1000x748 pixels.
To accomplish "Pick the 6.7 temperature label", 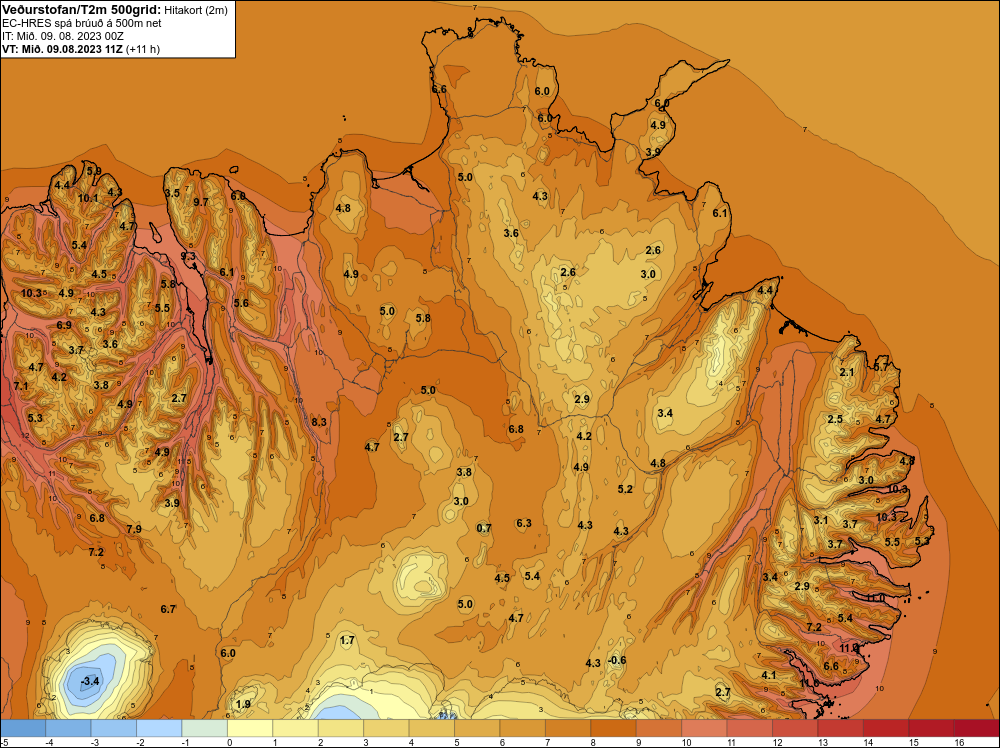I will click(x=168, y=609).
